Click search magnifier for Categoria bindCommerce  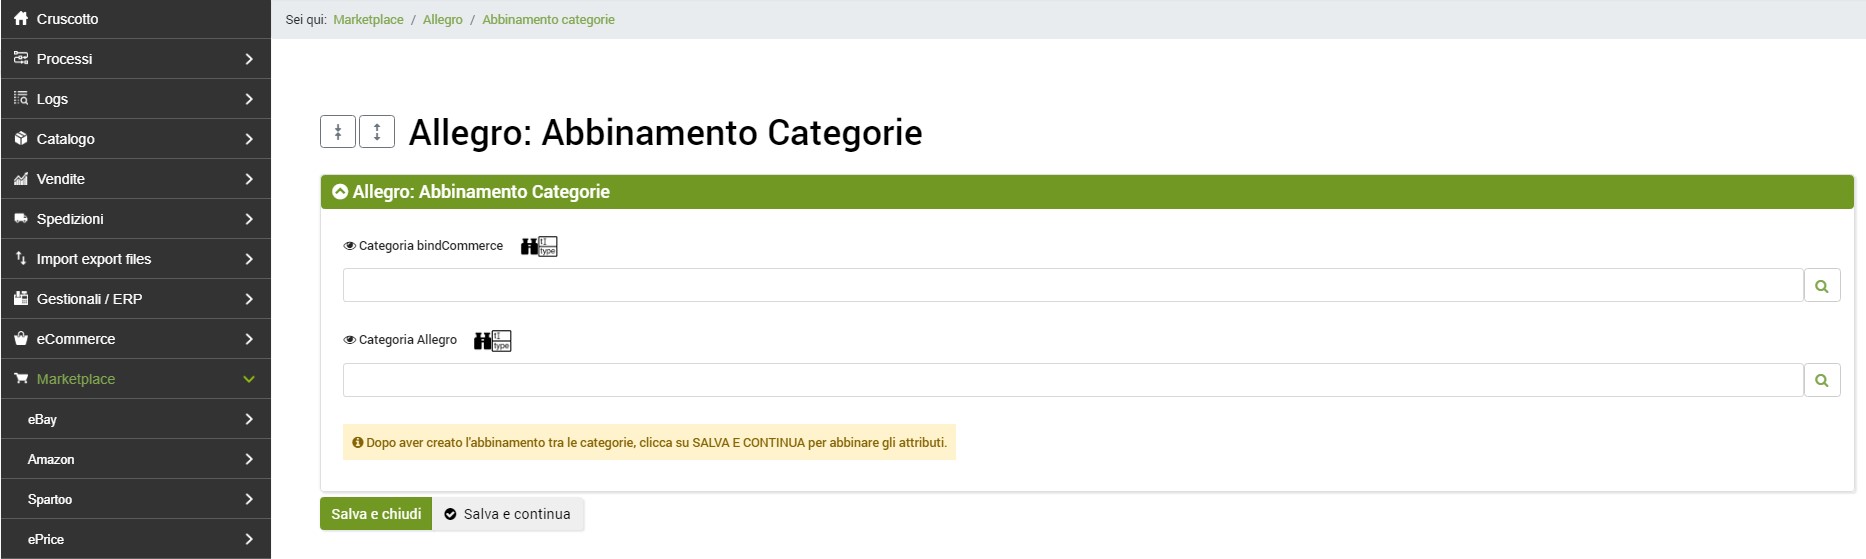[1822, 286]
